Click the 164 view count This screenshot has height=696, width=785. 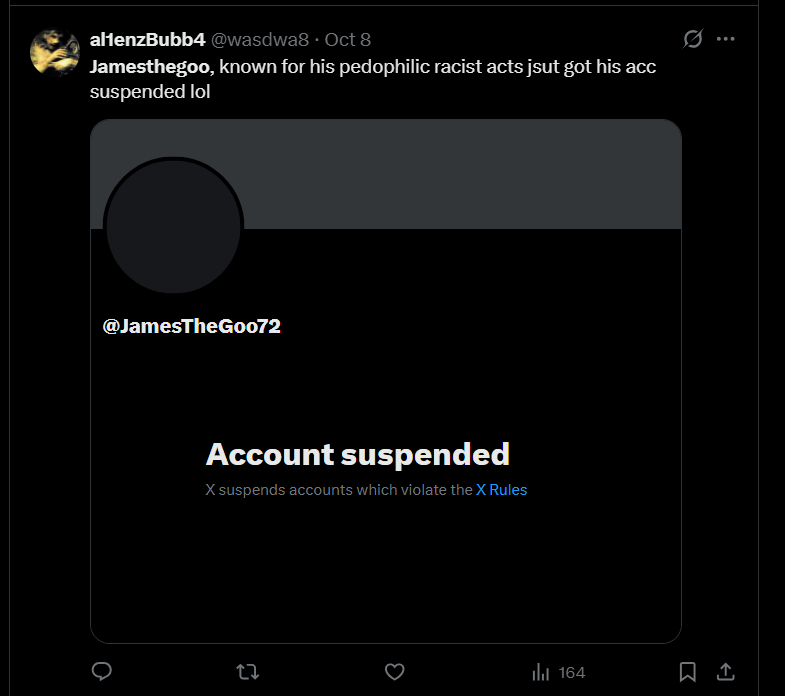[571, 672]
